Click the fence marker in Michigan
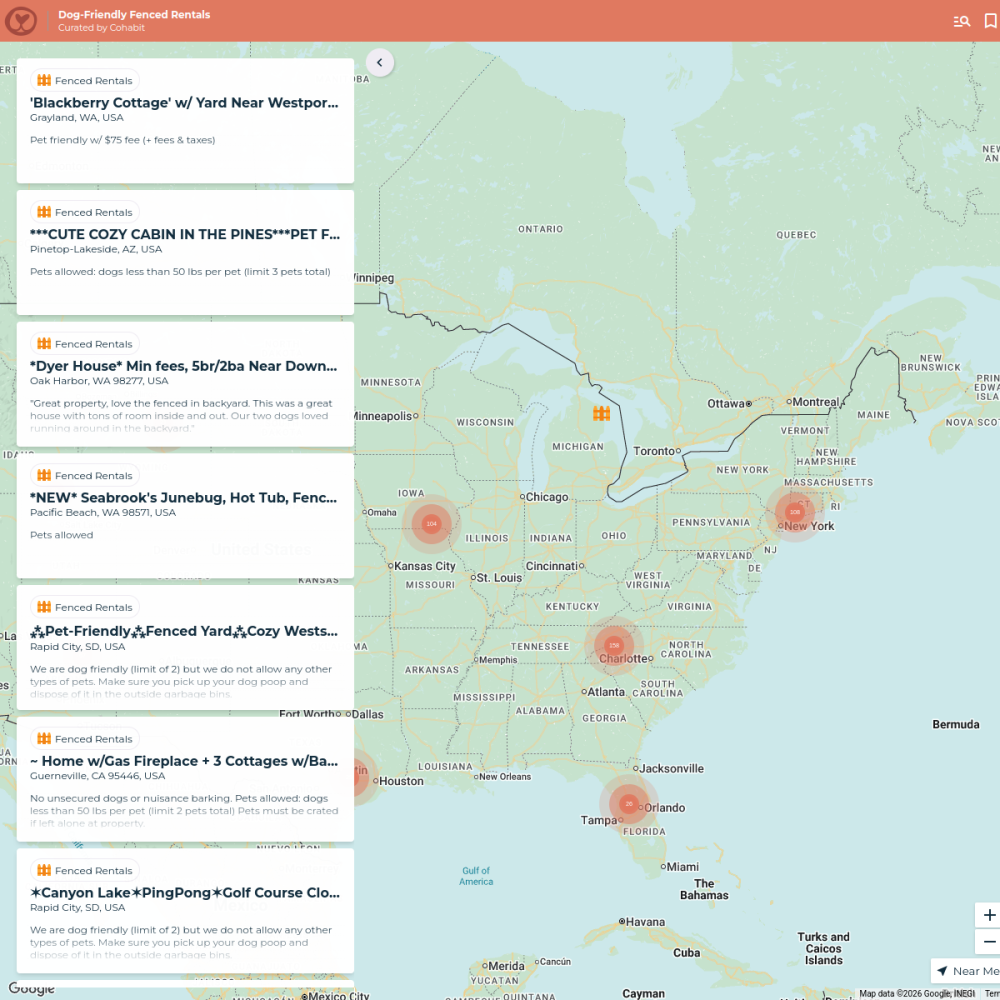Viewport: 1000px width, 1000px height. point(601,413)
